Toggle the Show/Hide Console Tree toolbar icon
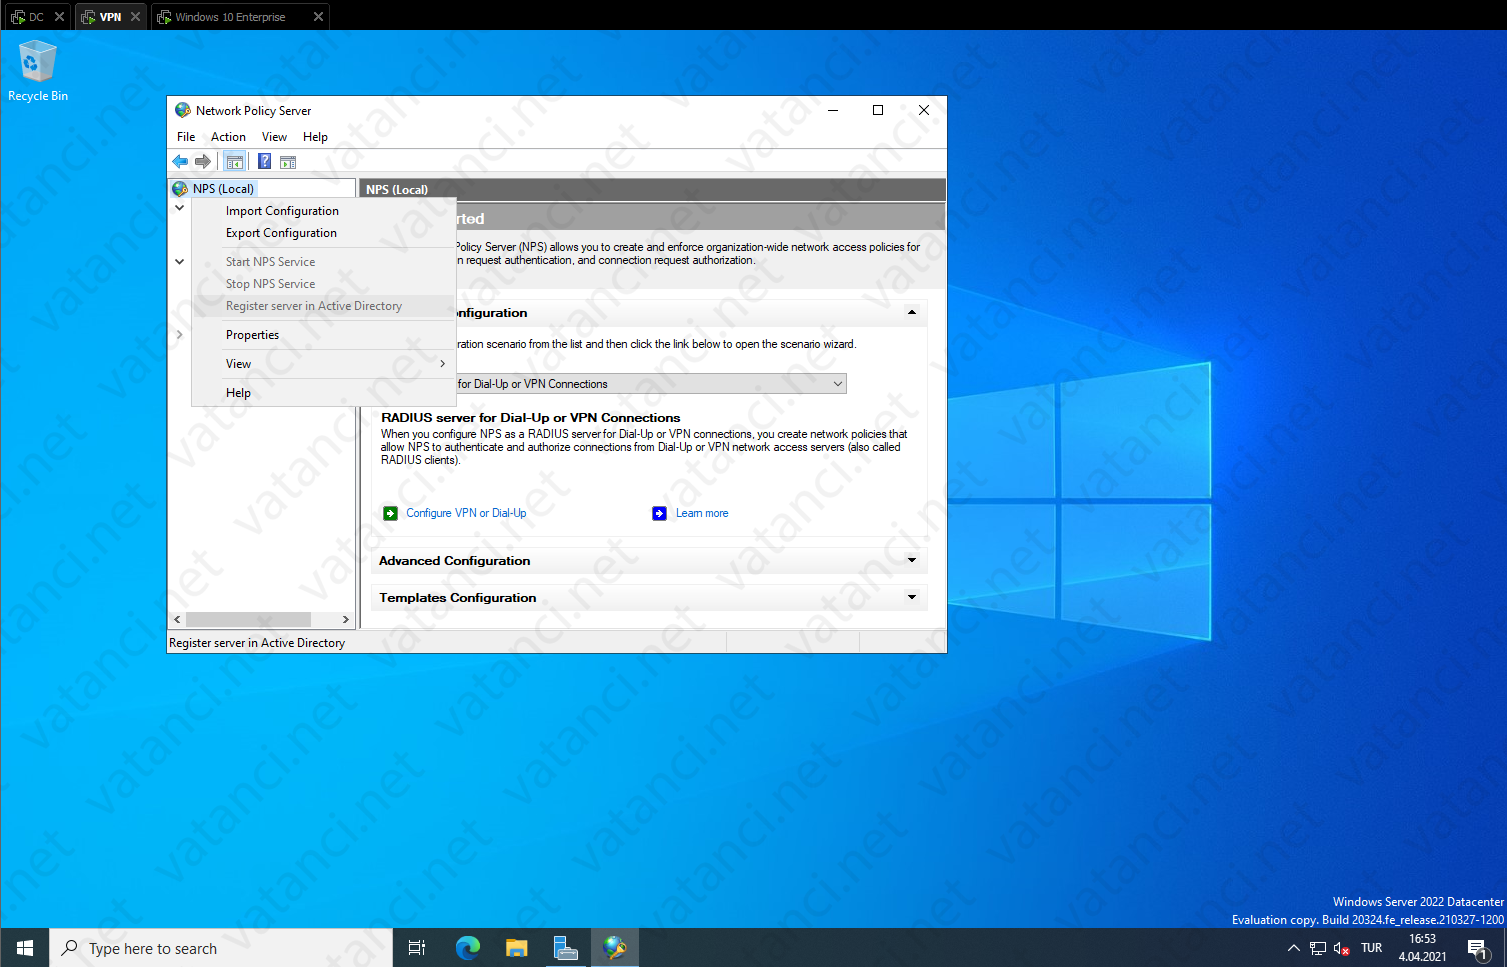1507x967 pixels. coord(234,161)
